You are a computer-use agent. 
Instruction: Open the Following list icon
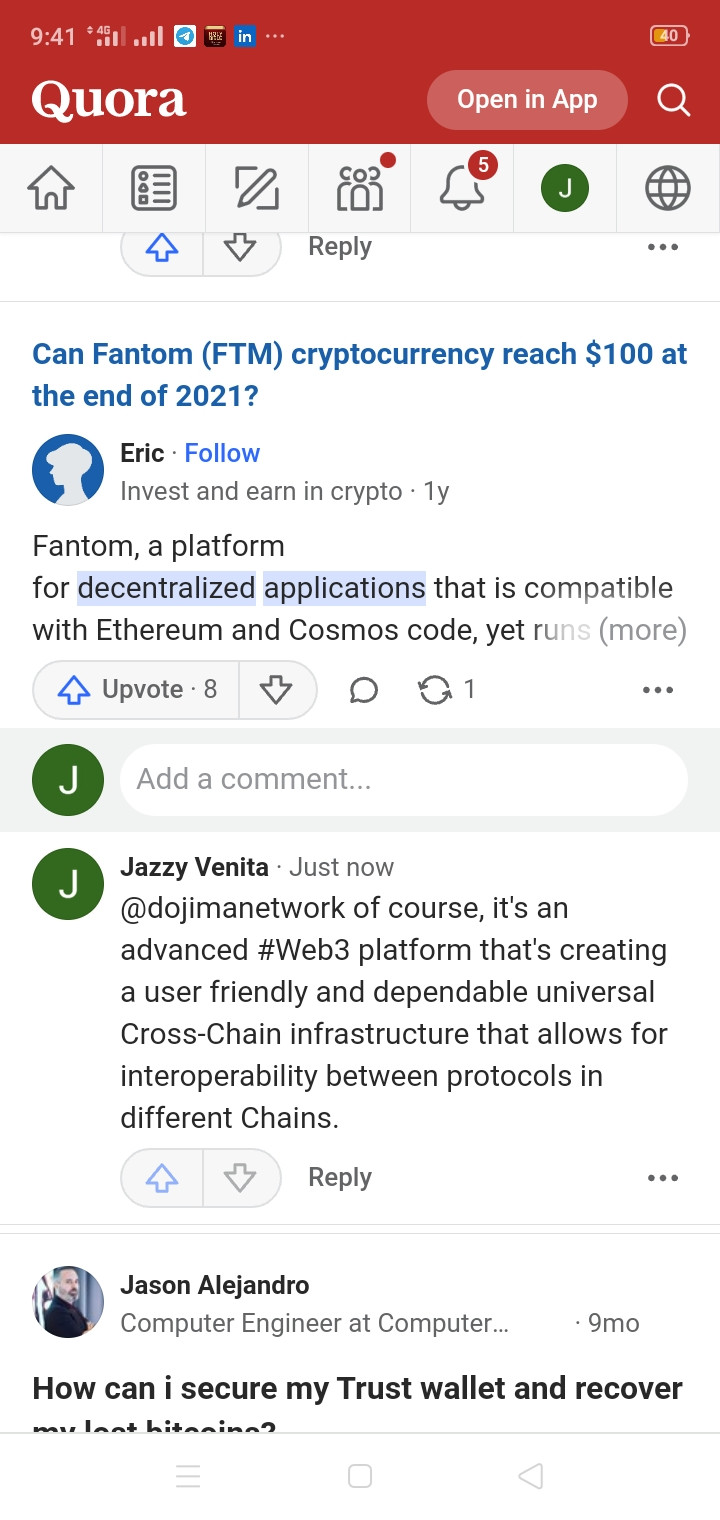coord(154,188)
